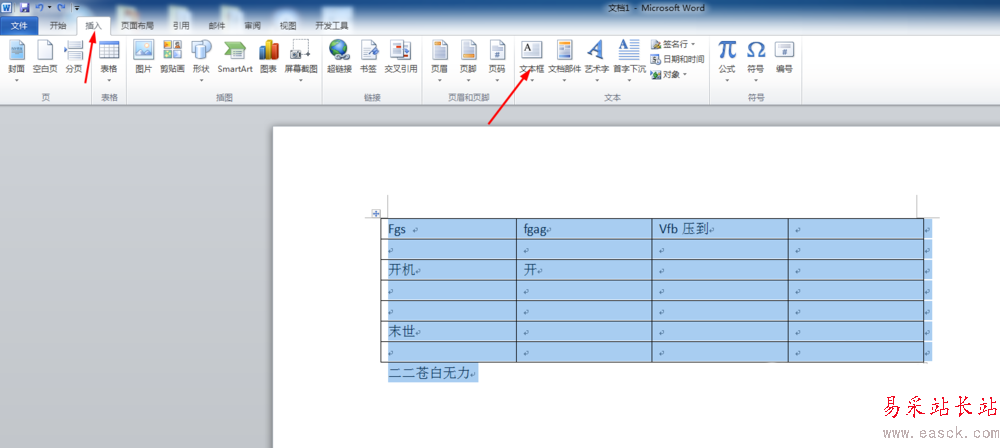This screenshot has width=1000, height=448.
Task: Apply a drop cap (首字下沉)
Action: tap(629, 59)
